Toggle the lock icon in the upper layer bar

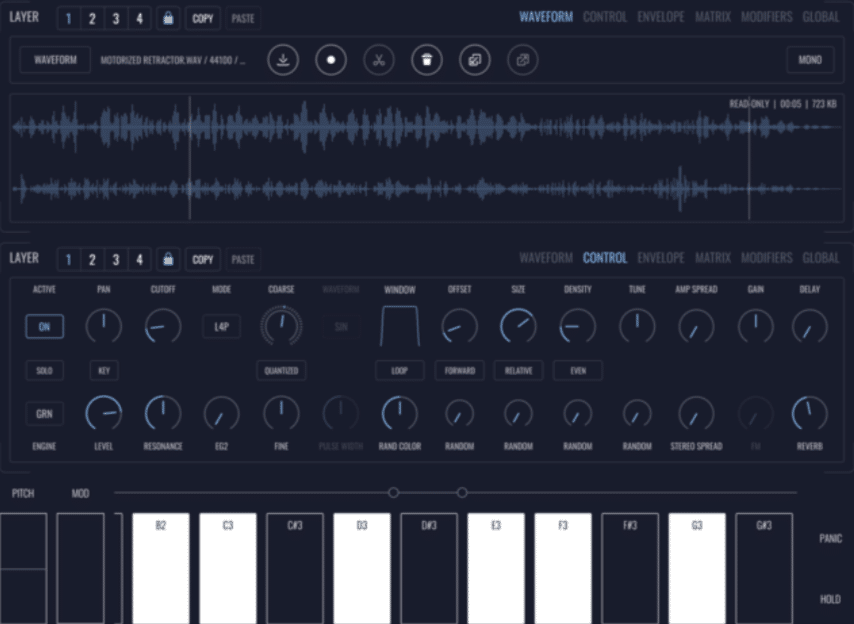tap(168, 19)
